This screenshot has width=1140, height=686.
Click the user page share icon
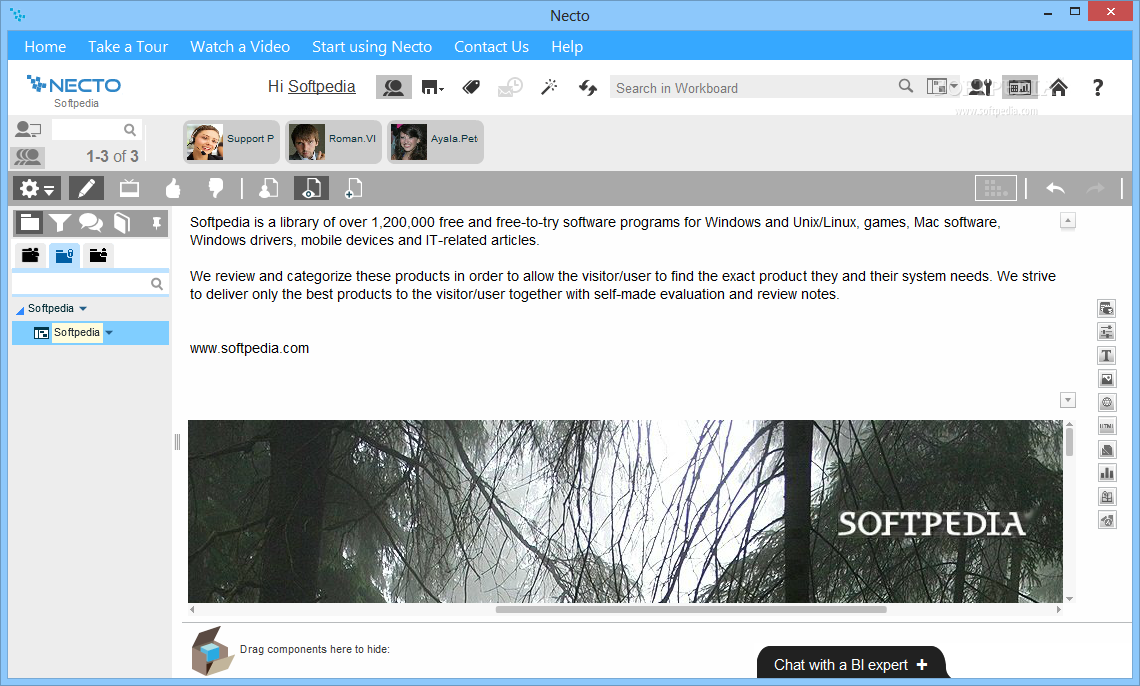268,189
